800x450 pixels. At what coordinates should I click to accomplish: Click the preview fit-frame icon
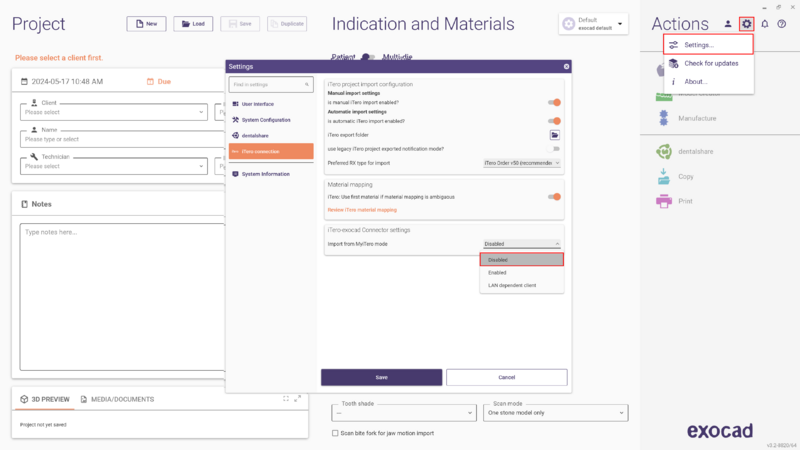[x=286, y=398]
